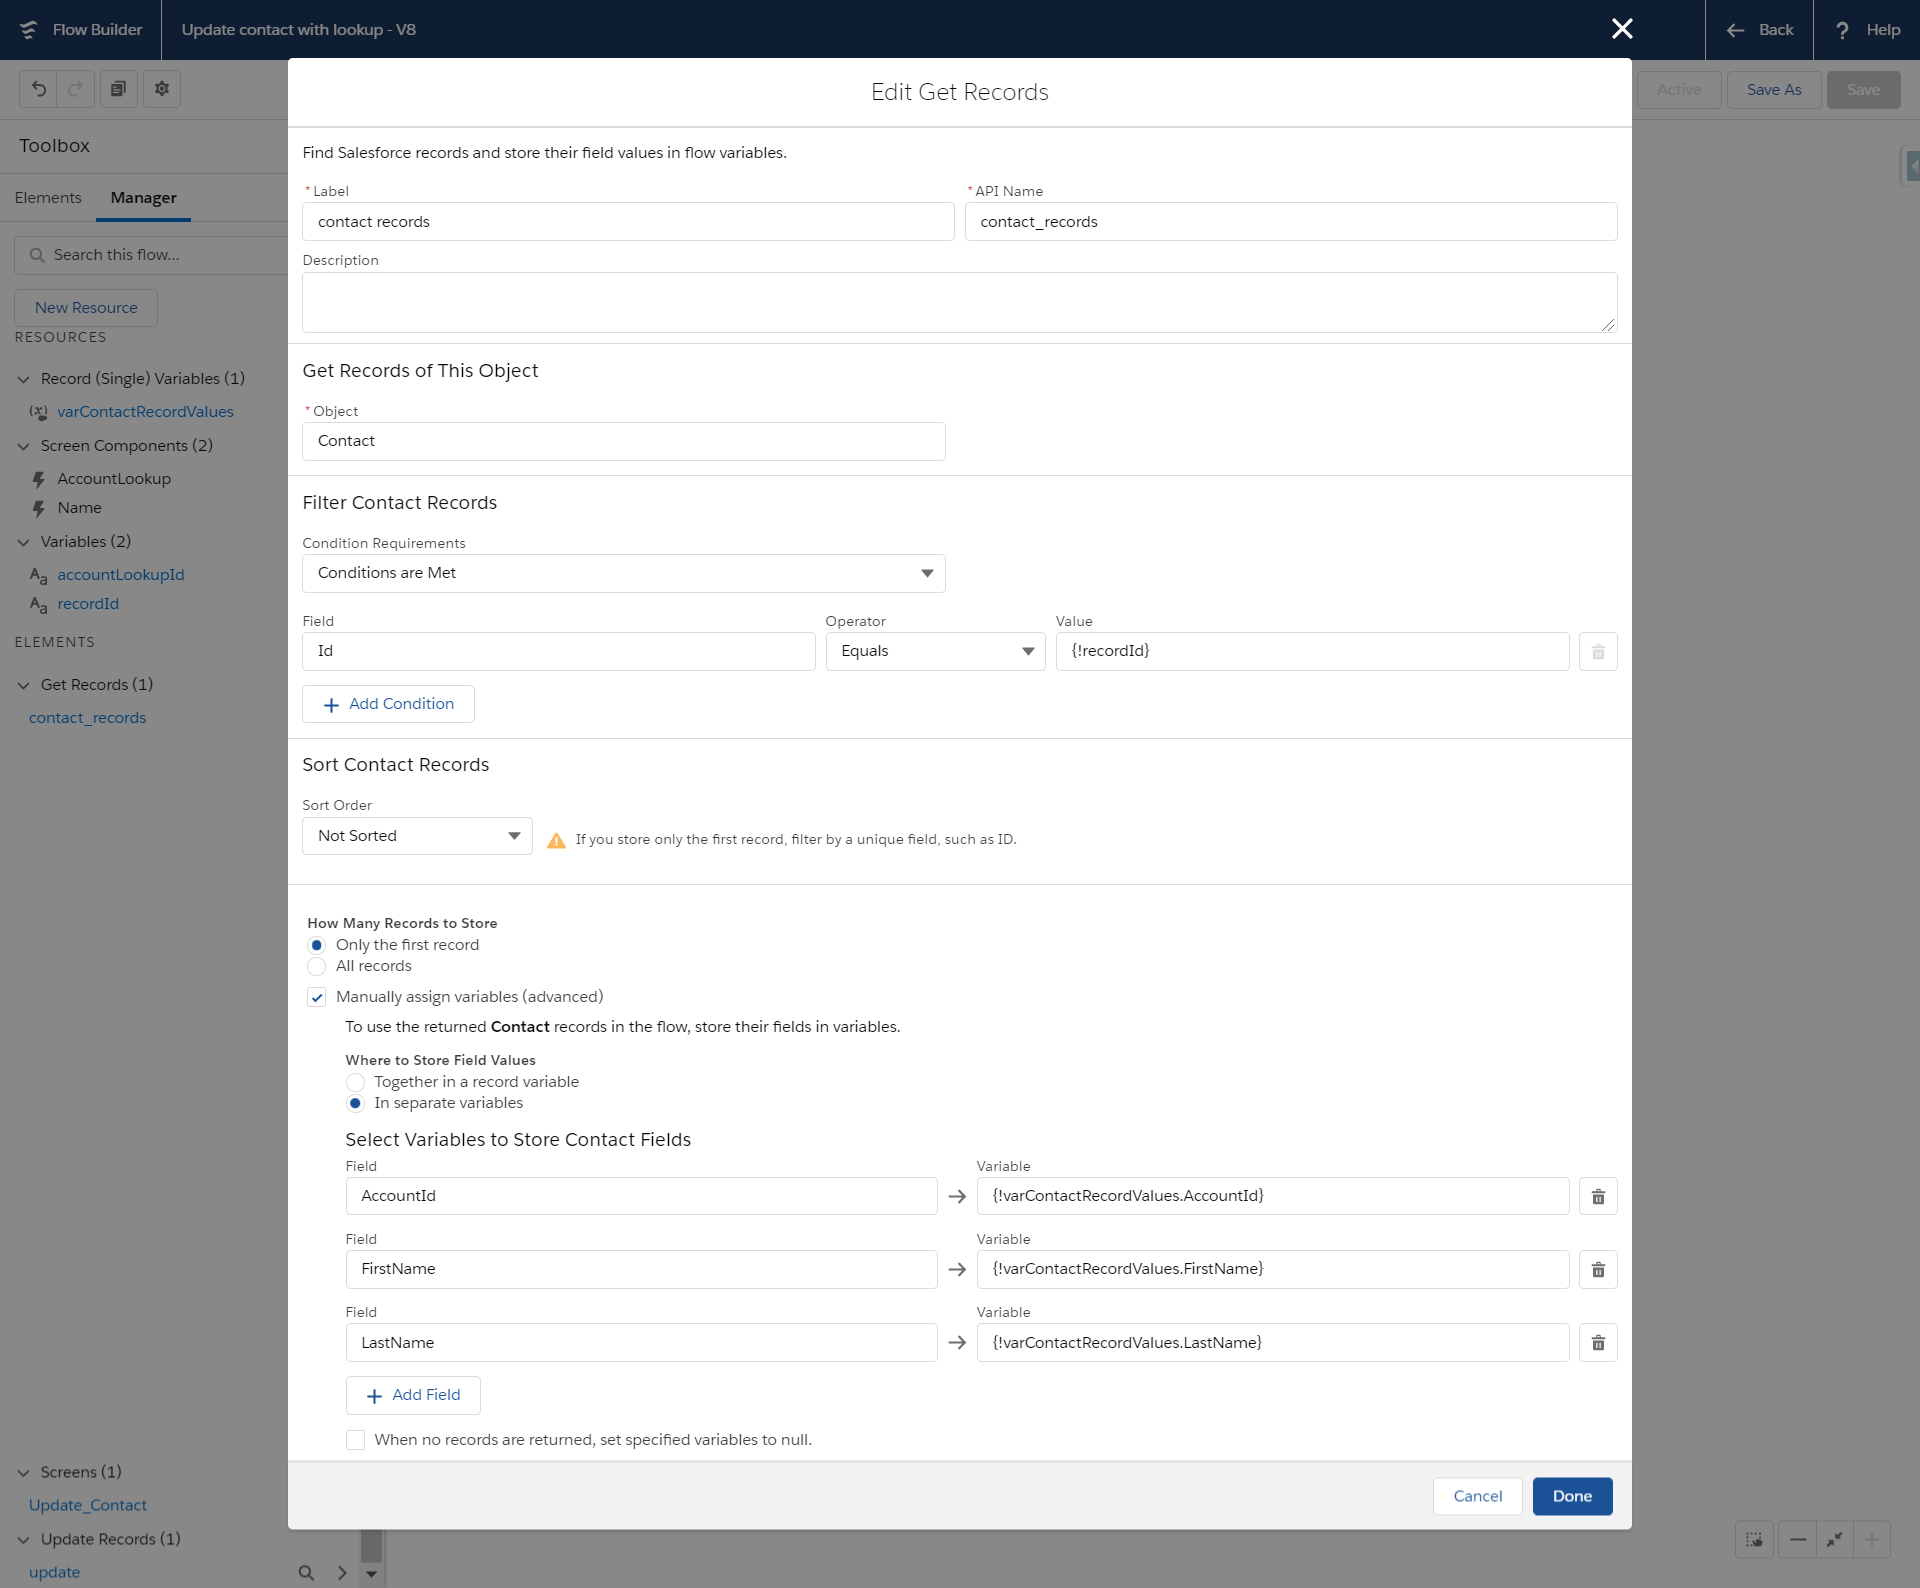Switch to the Manager tab
This screenshot has width=1920, height=1588.
[x=143, y=198]
